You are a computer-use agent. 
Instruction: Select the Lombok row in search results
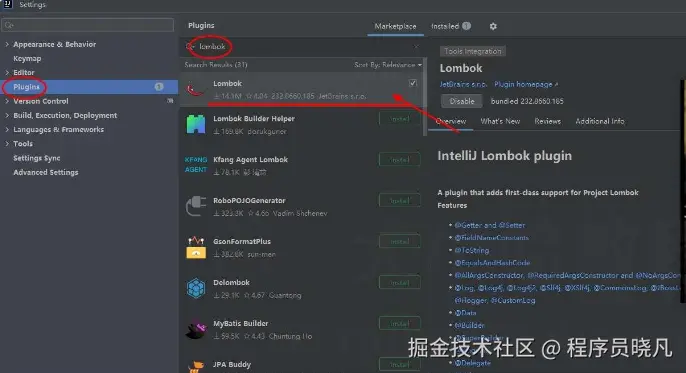click(x=301, y=90)
